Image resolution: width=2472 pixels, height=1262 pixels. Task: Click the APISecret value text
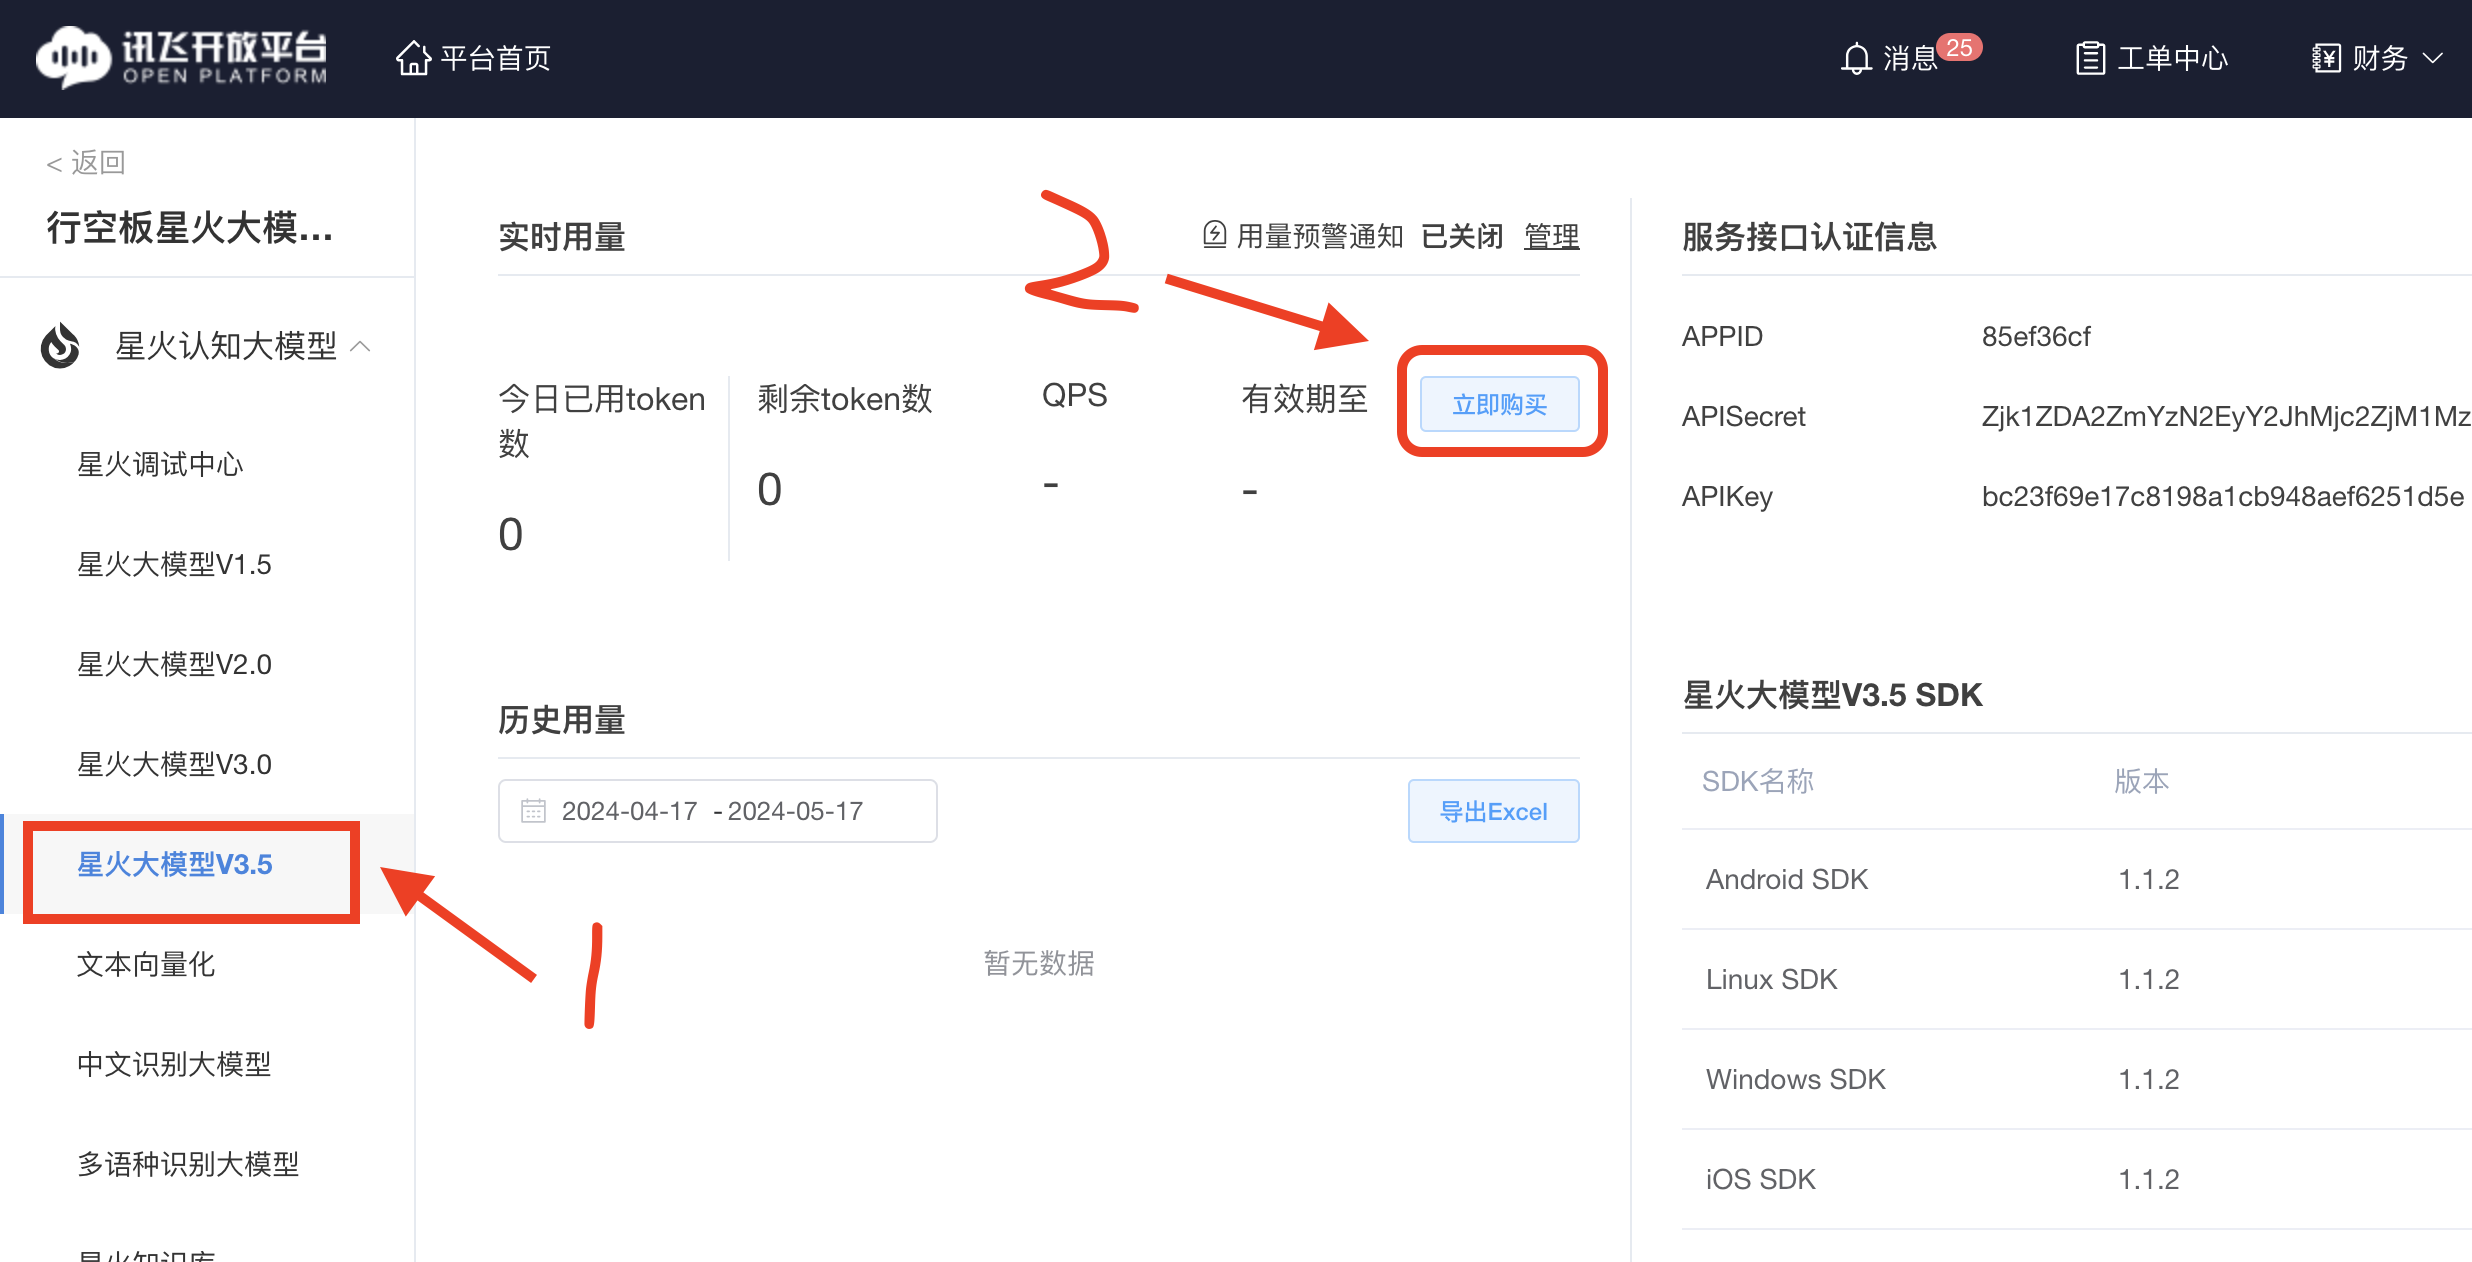coord(2226,416)
